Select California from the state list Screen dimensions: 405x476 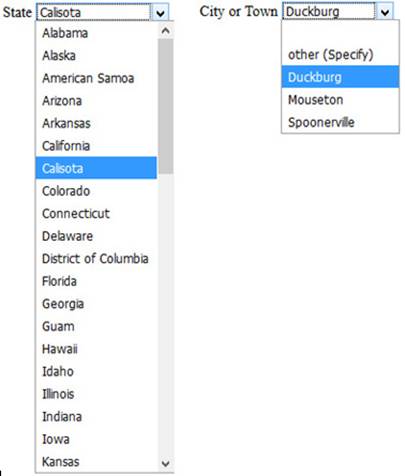[96, 146]
